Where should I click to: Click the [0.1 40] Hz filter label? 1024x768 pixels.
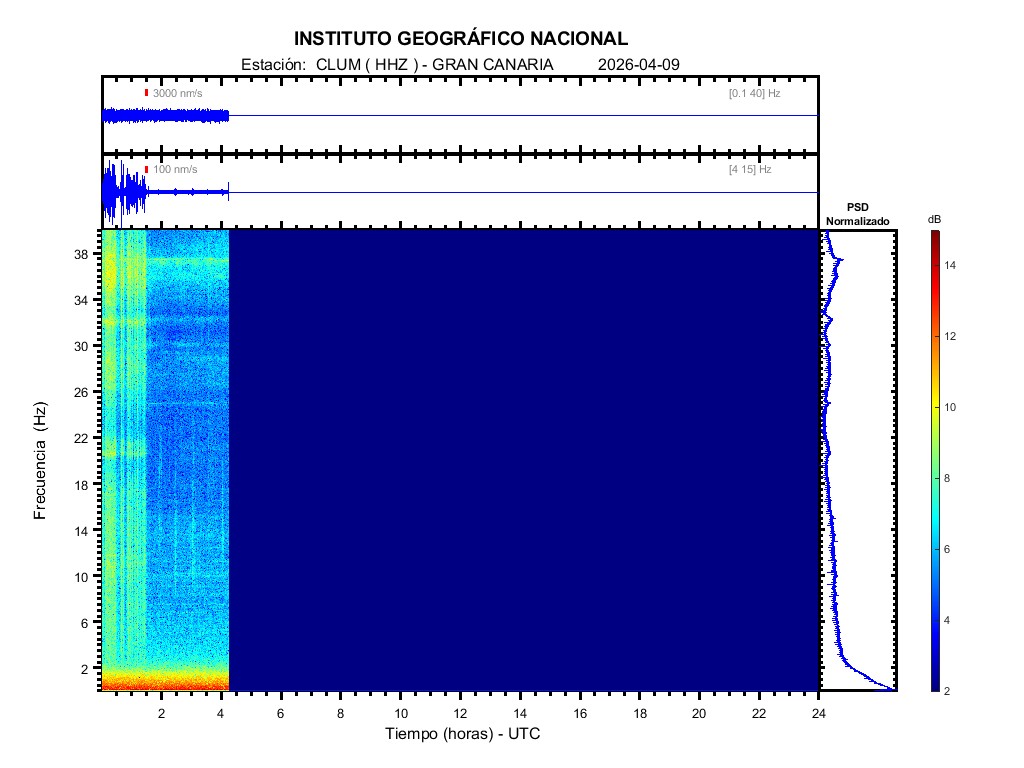(754, 93)
